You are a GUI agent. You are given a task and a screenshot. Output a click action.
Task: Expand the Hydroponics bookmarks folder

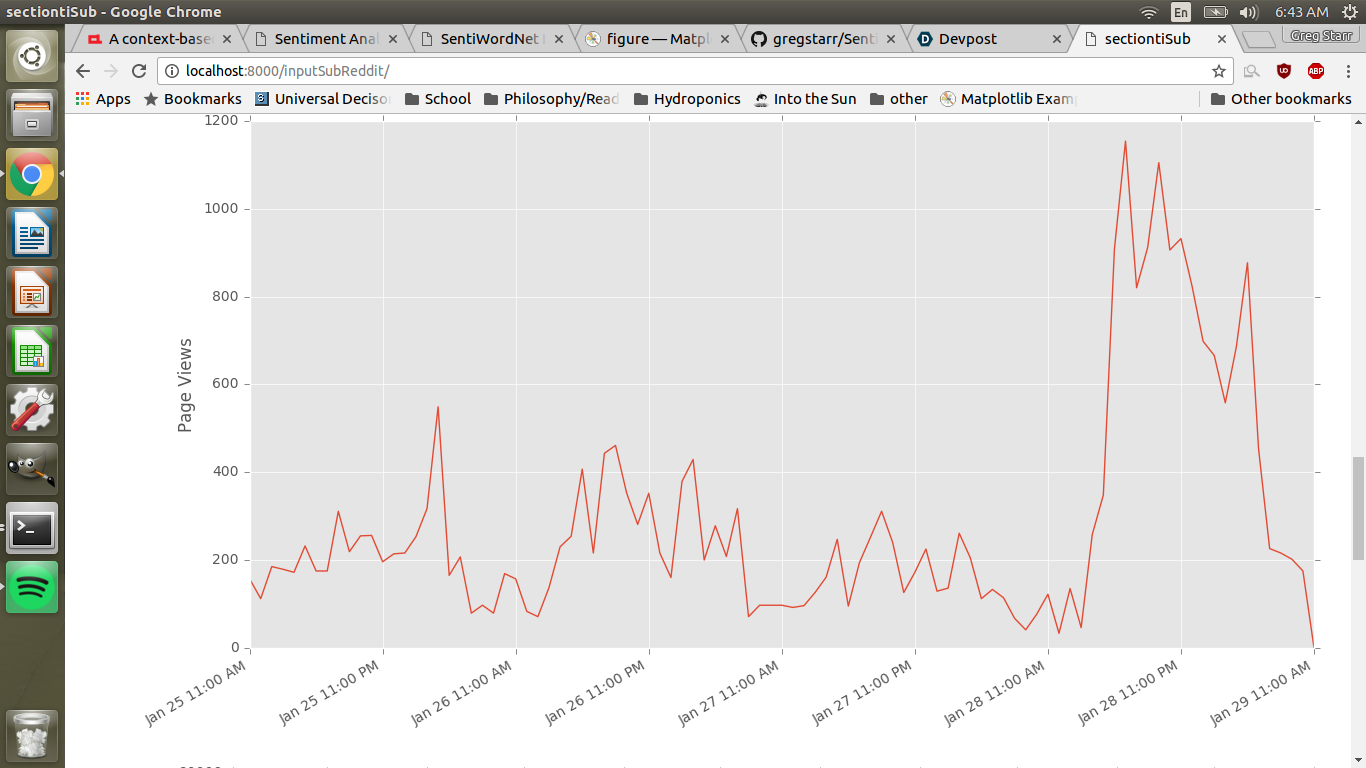click(687, 99)
